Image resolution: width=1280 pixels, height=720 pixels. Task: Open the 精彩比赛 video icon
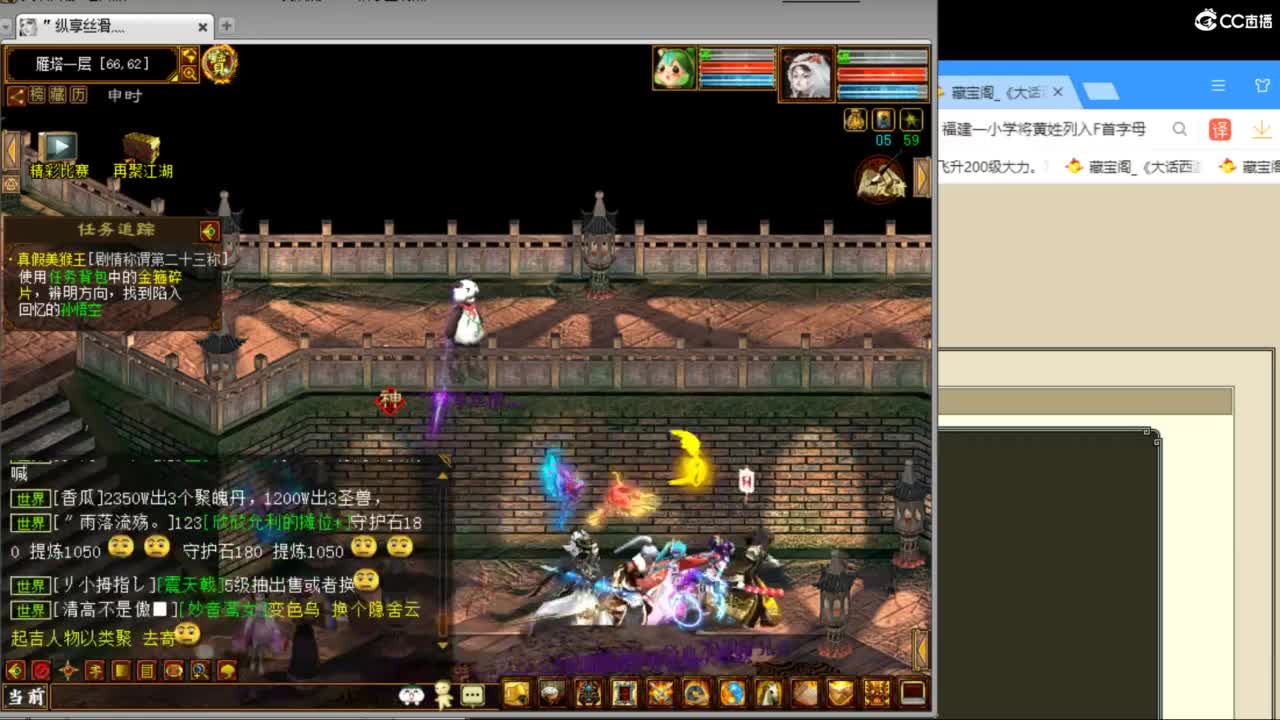tap(59, 148)
